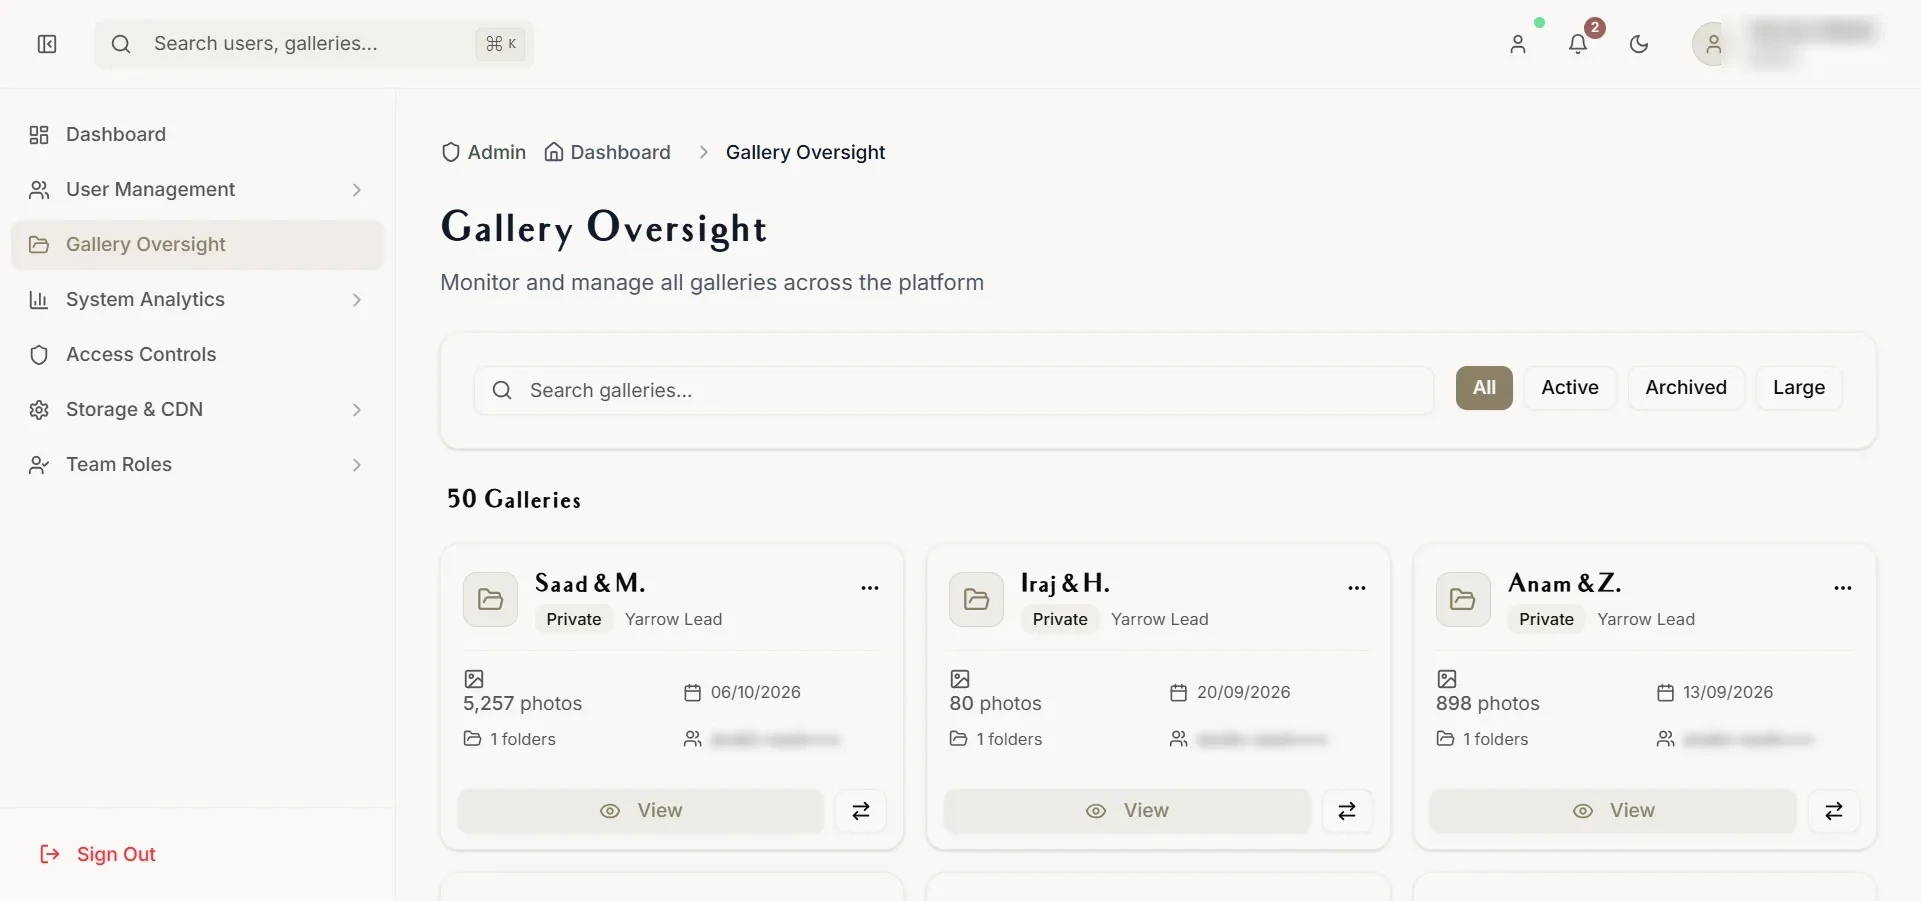Toggle dark mode moon icon
The width and height of the screenshot is (1921, 901).
(x=1639, y=44)
